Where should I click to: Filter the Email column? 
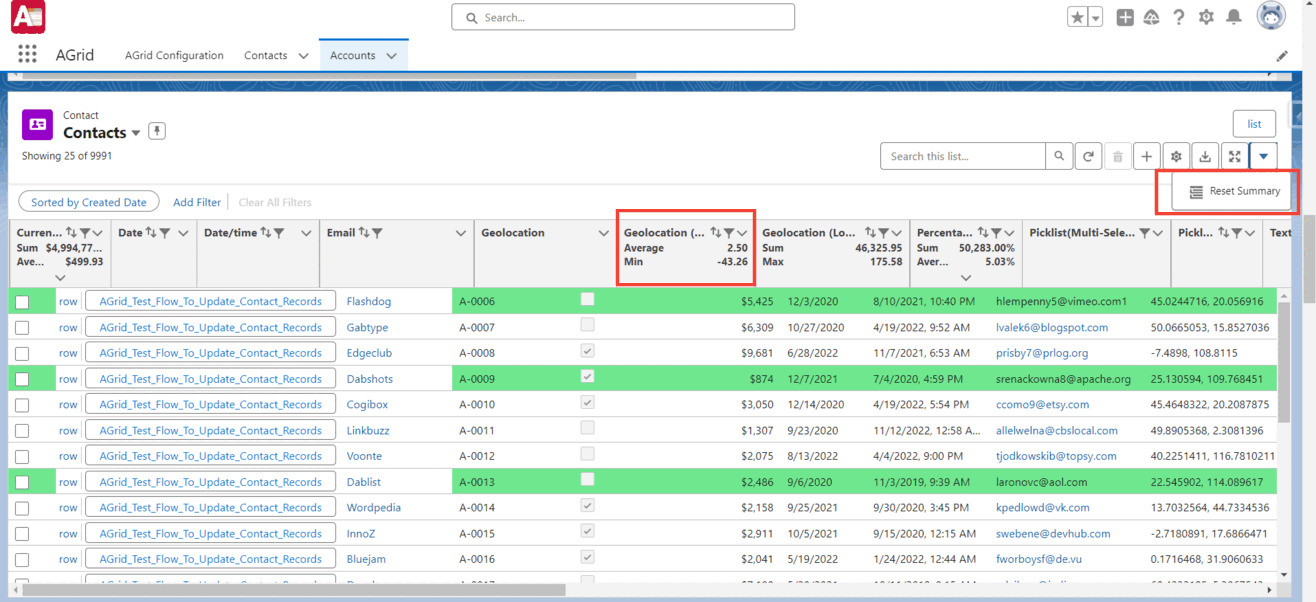[378, 233]
